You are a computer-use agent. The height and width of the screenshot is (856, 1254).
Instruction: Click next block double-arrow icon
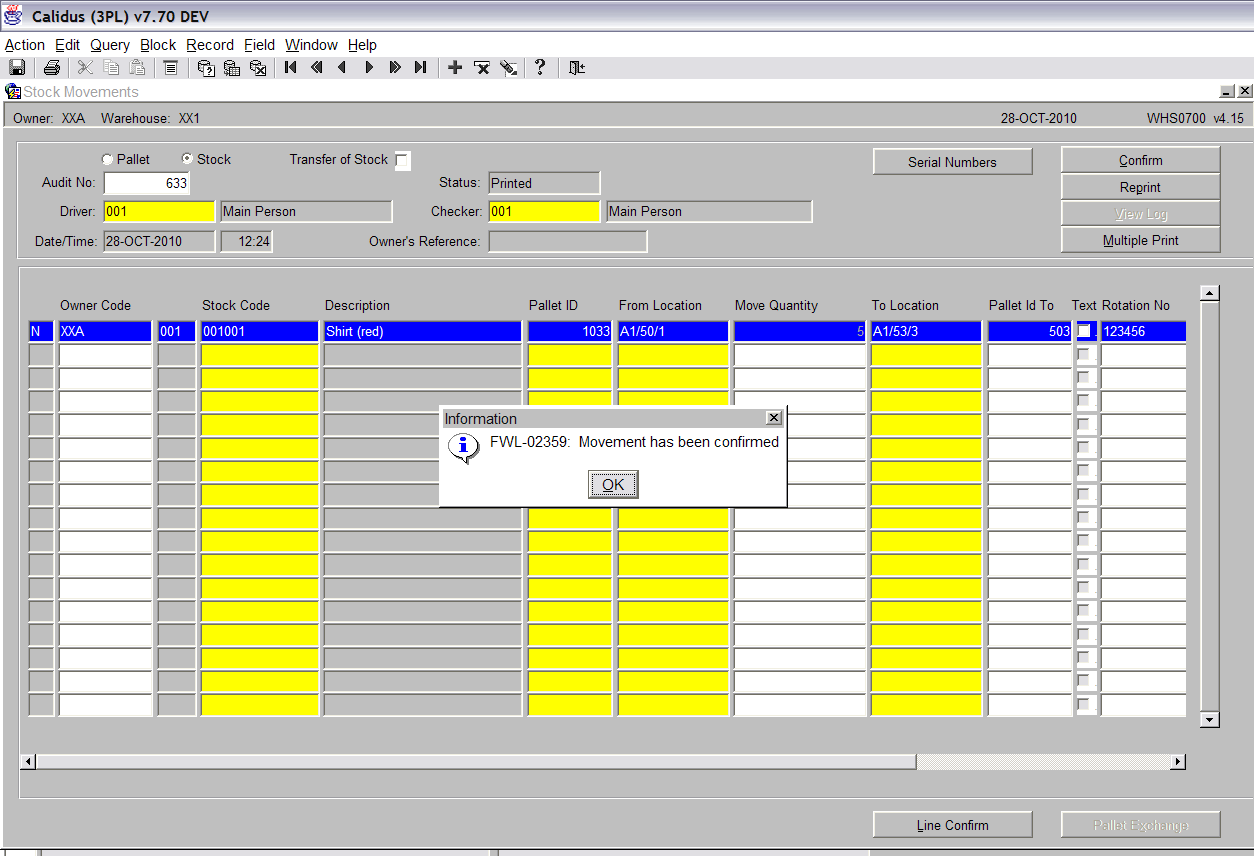click(395, 67)
